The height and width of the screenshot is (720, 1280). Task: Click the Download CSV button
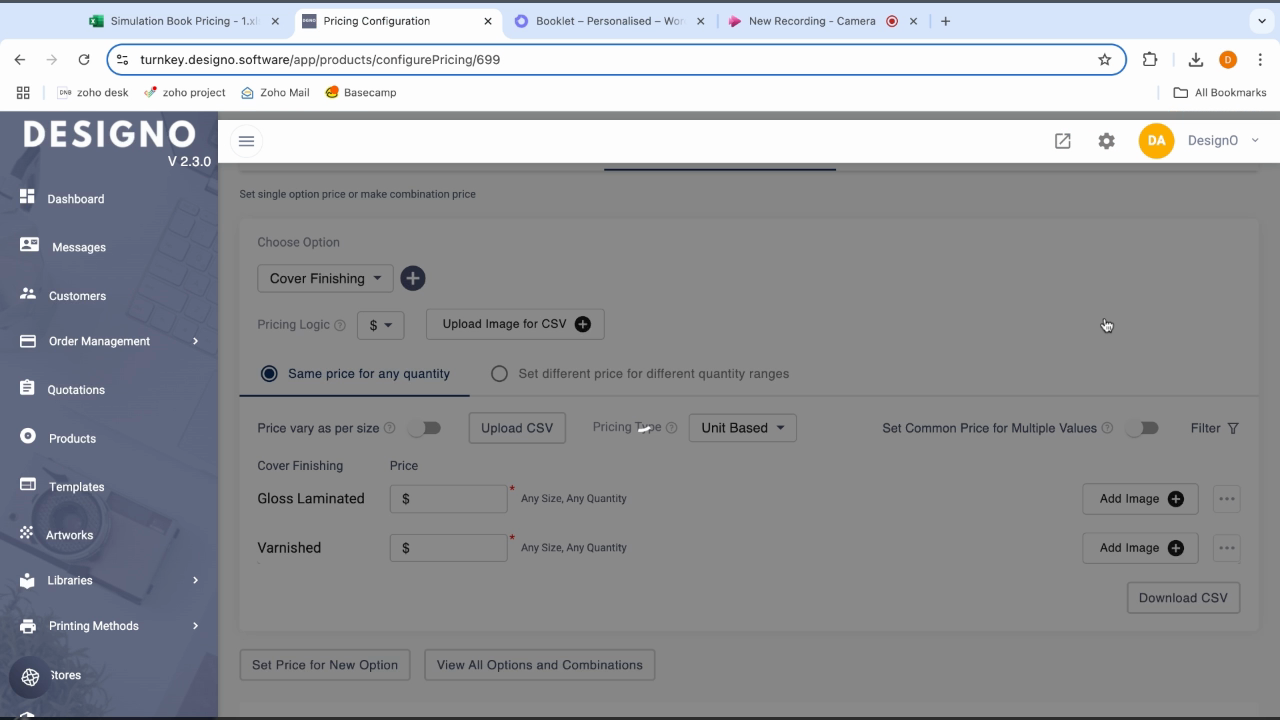point(1183,598)
